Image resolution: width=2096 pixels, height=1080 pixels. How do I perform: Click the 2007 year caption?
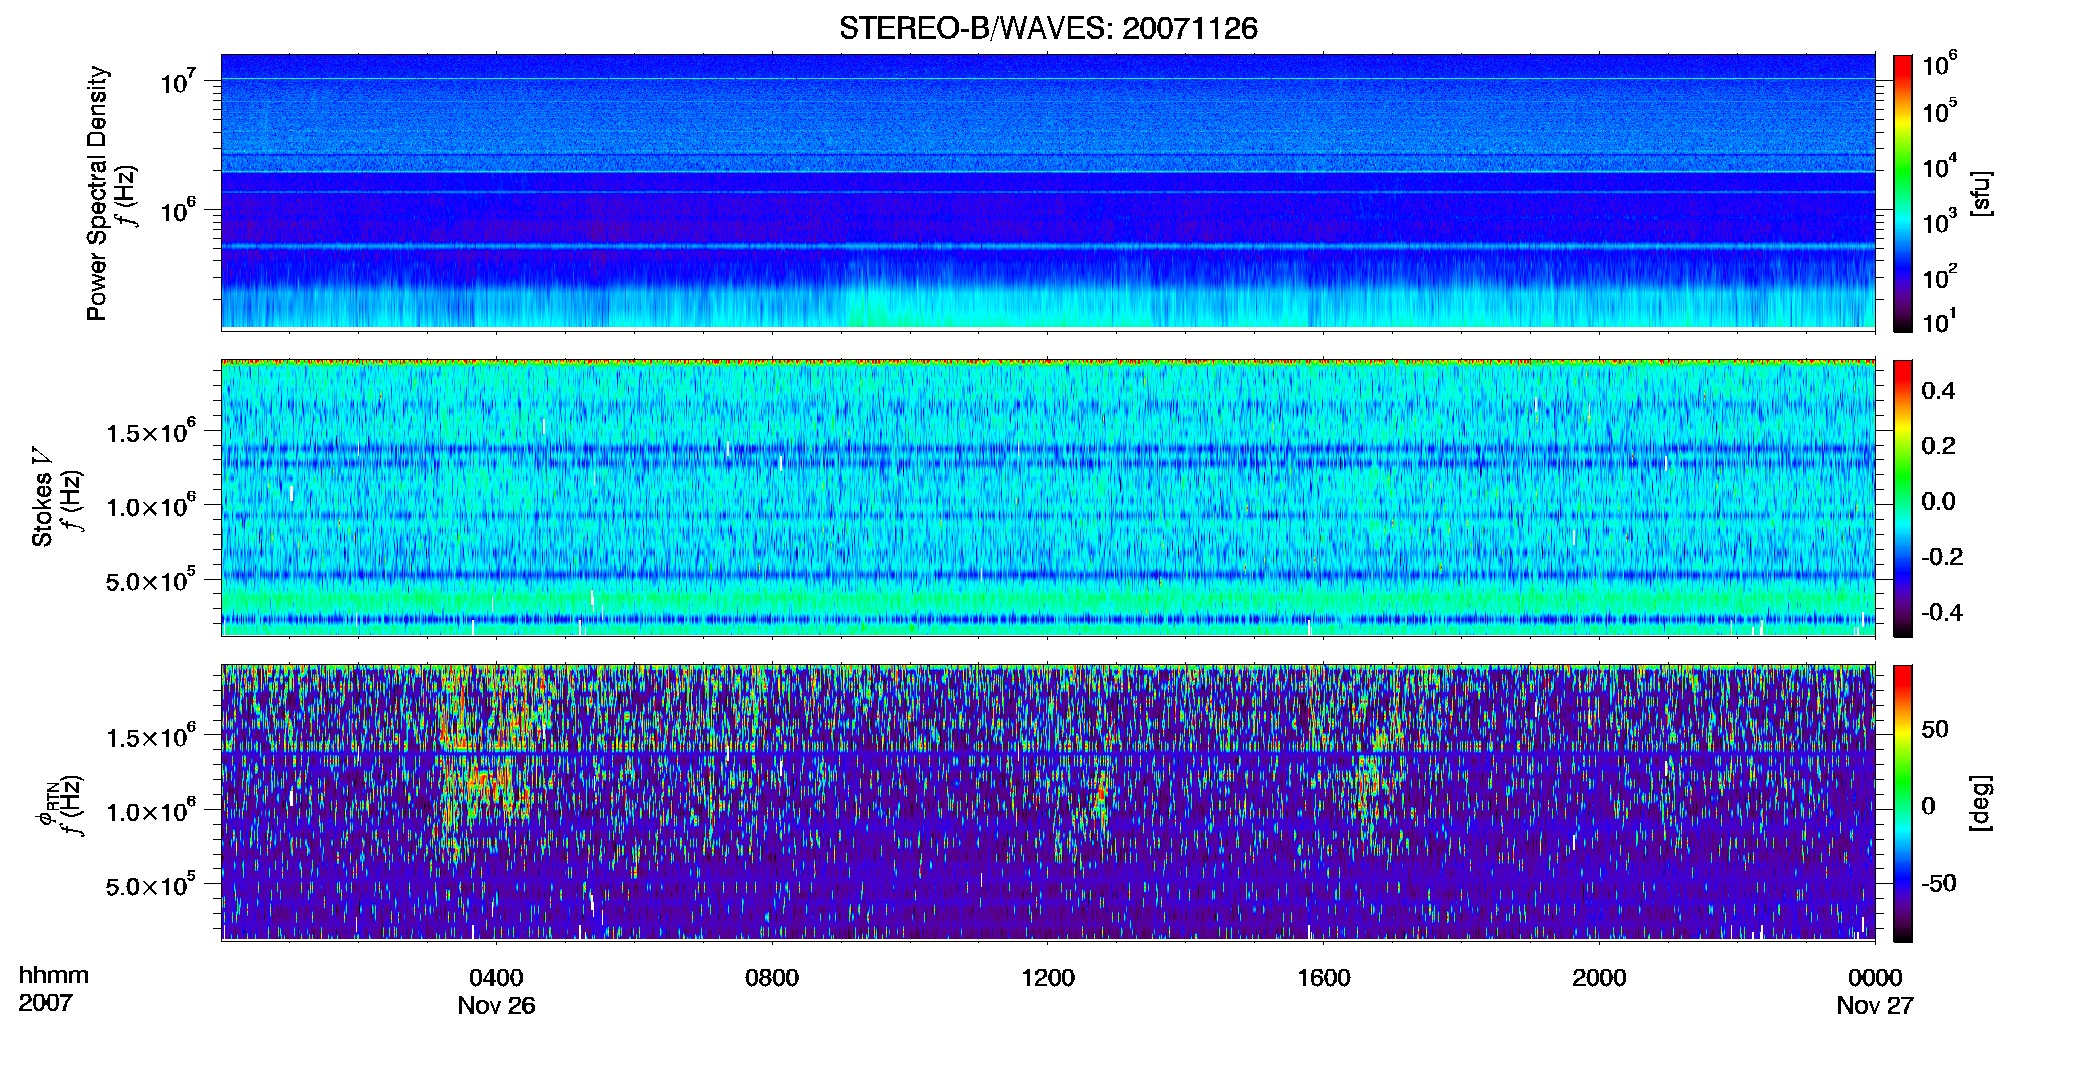(45, 1003)
